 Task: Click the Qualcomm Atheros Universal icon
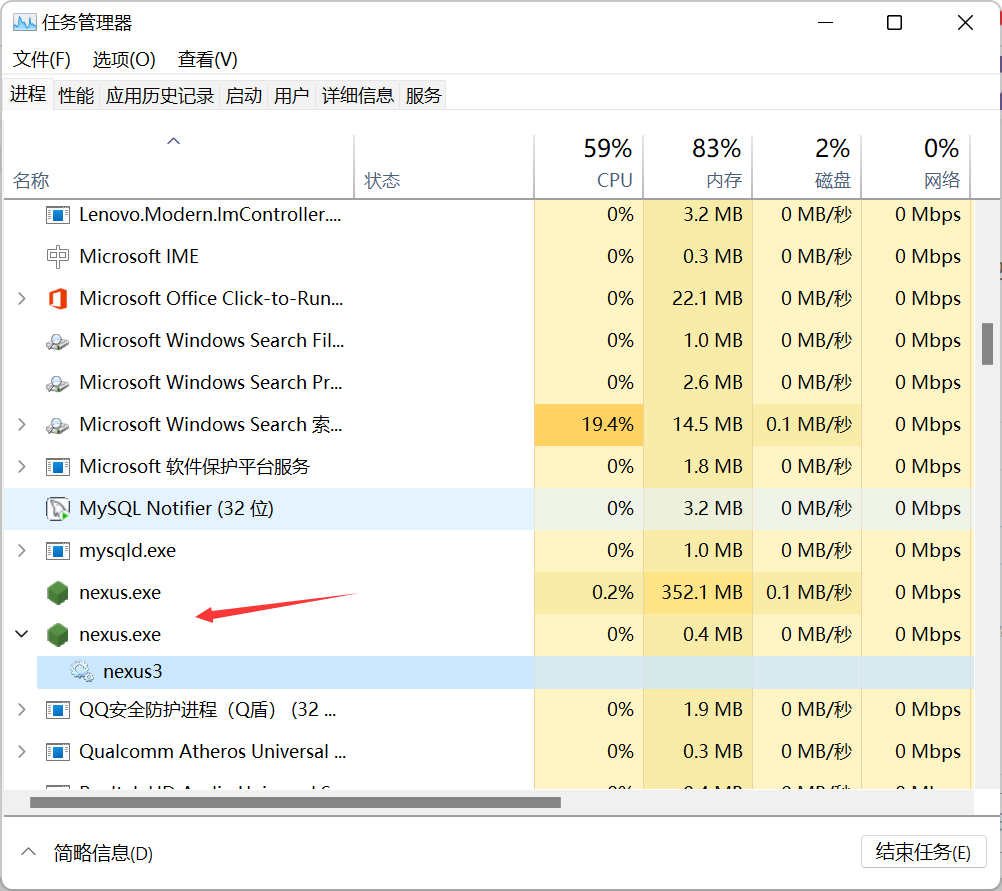[x=58, y=752]
